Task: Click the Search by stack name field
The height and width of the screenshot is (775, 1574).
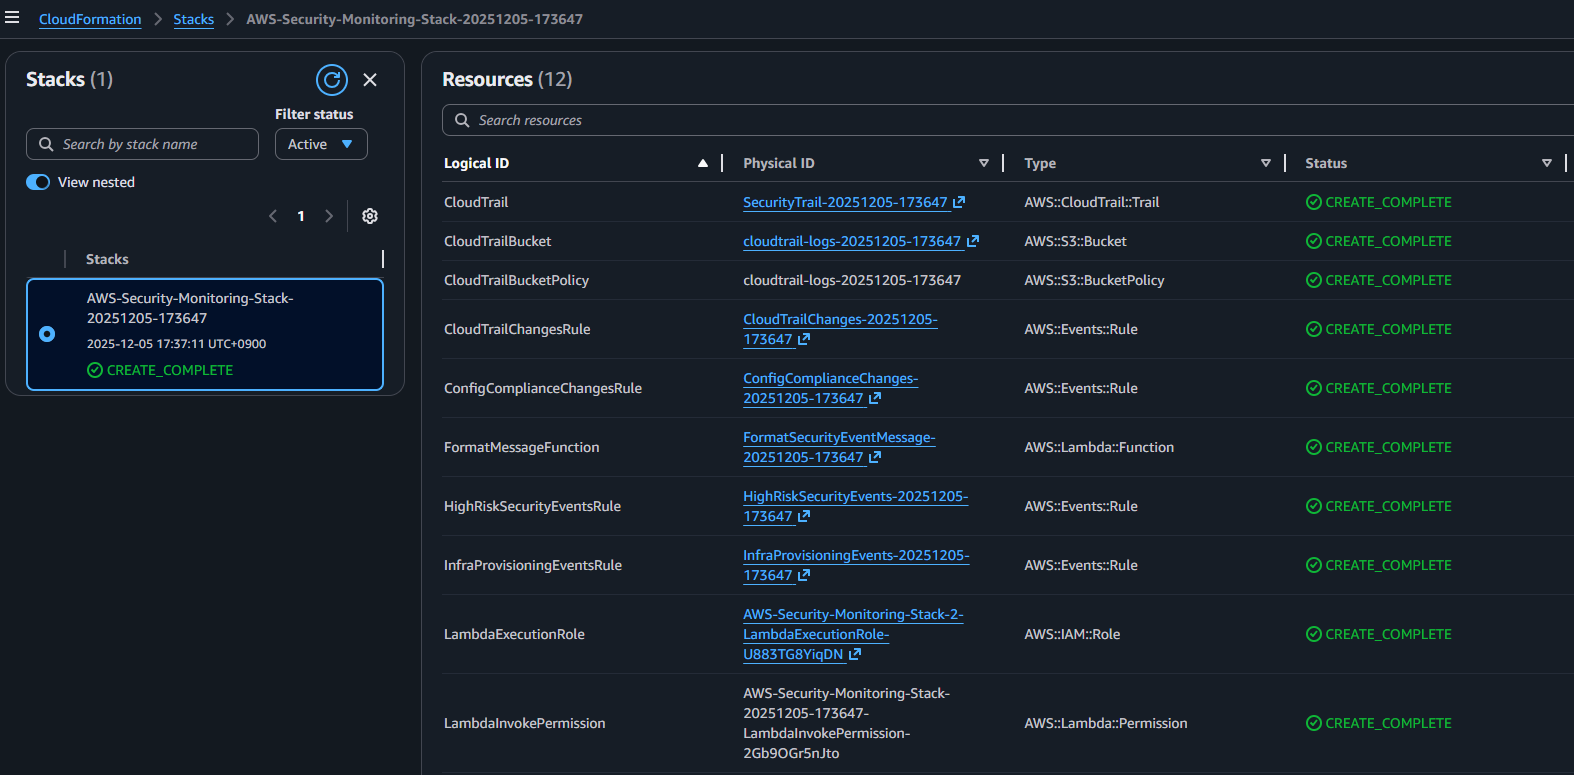Action: (142, 144)
